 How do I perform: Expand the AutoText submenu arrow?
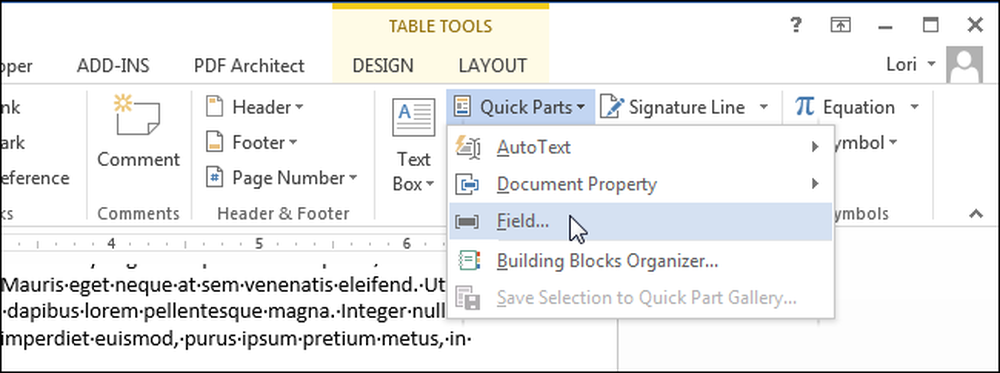point(814,147)
